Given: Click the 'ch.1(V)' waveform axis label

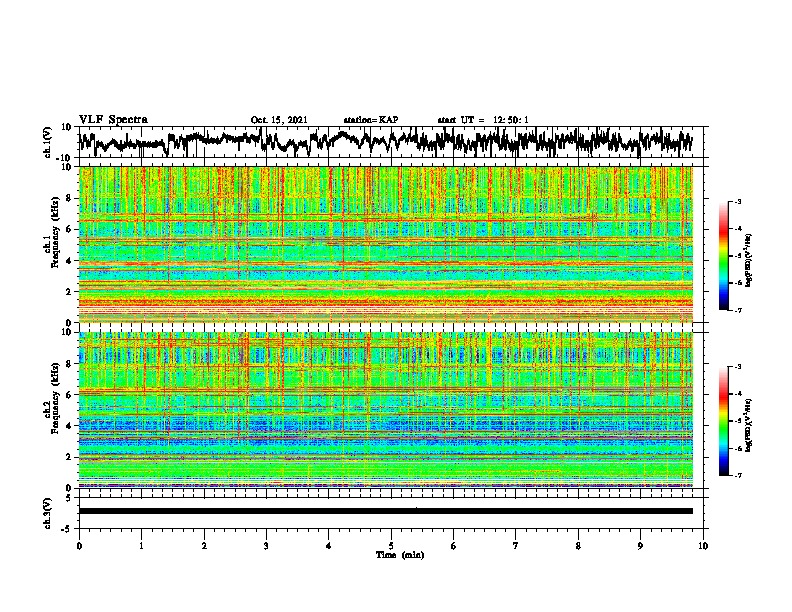Looking at the screenshot, I should (x=48, y=142).
